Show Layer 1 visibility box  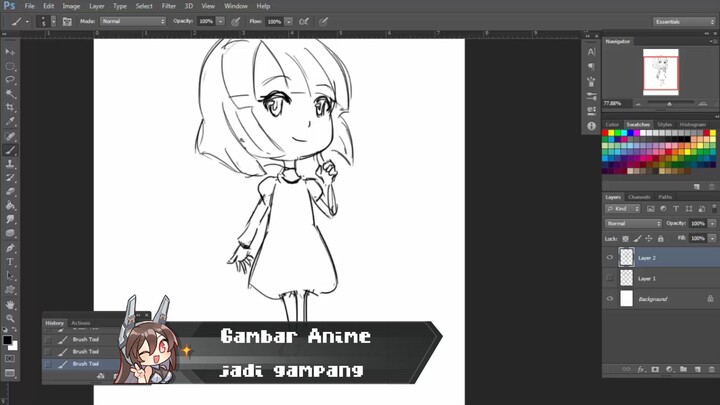point(610,278)
